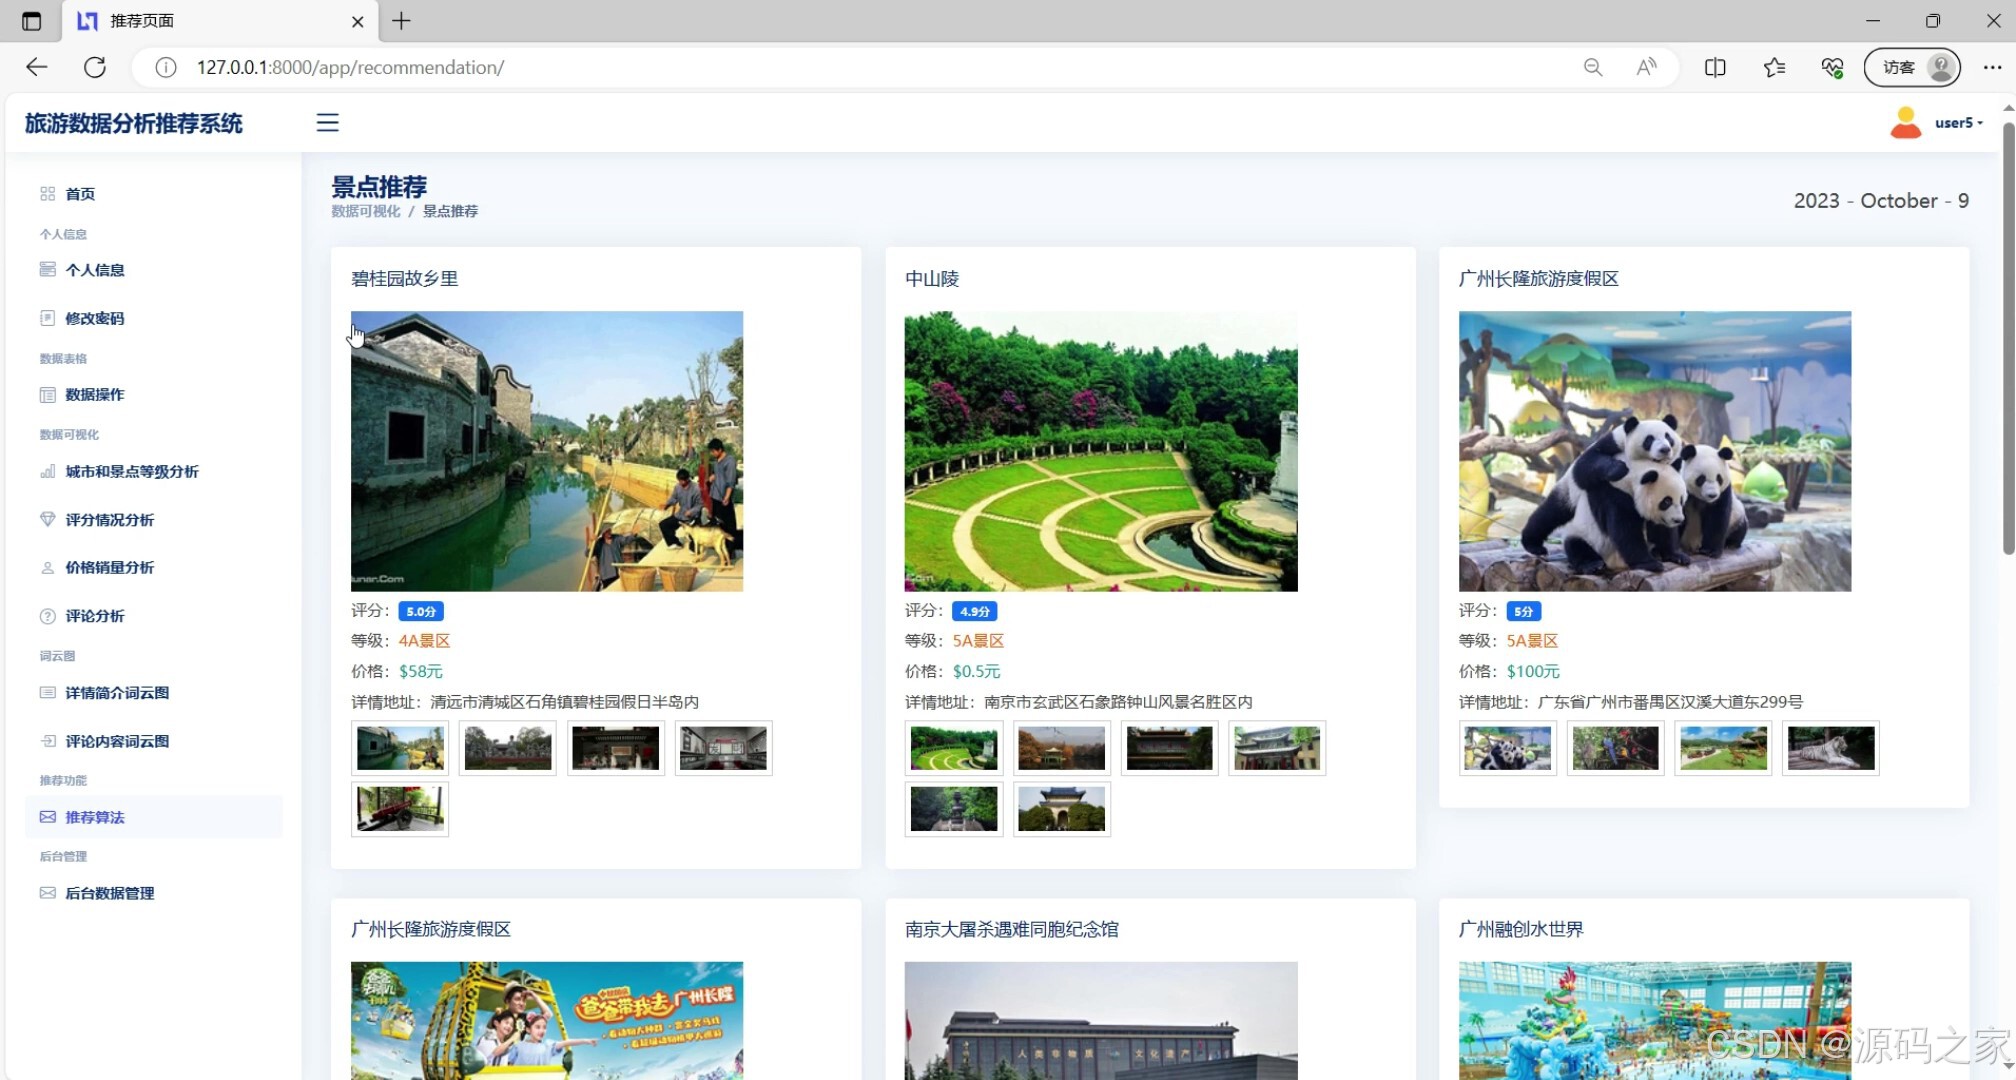The height and width of the screenshot is (1080, 2016).
Task: Click the 4.9分 rating badge
Action: (x=975, y=611)
